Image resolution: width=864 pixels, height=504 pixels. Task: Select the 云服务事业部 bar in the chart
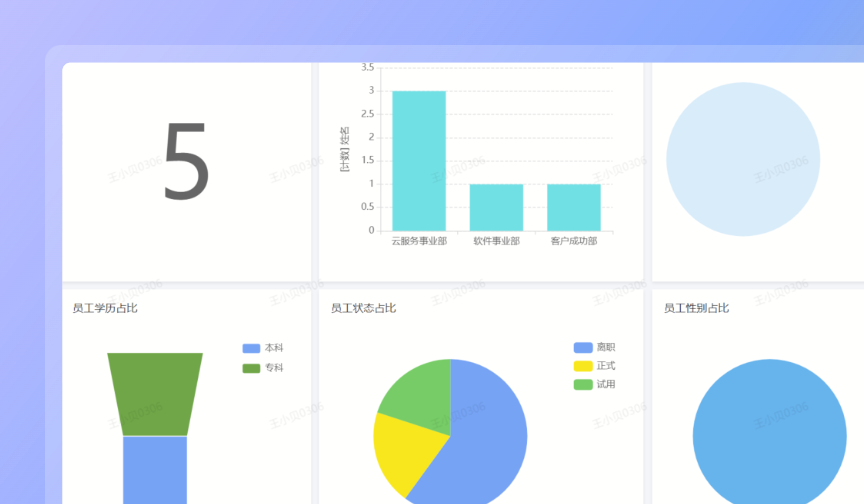pyautogui.click(x=419, y=161)
